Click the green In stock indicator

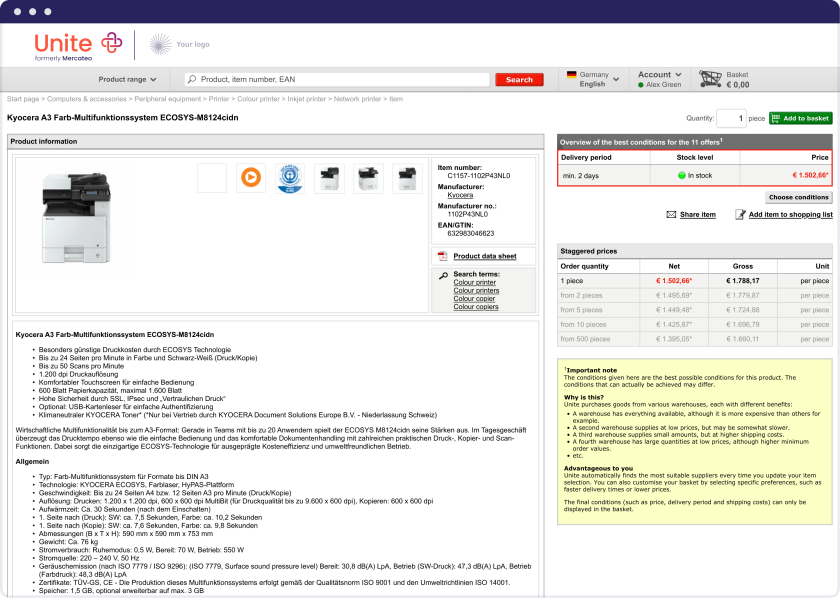(682, 175)
